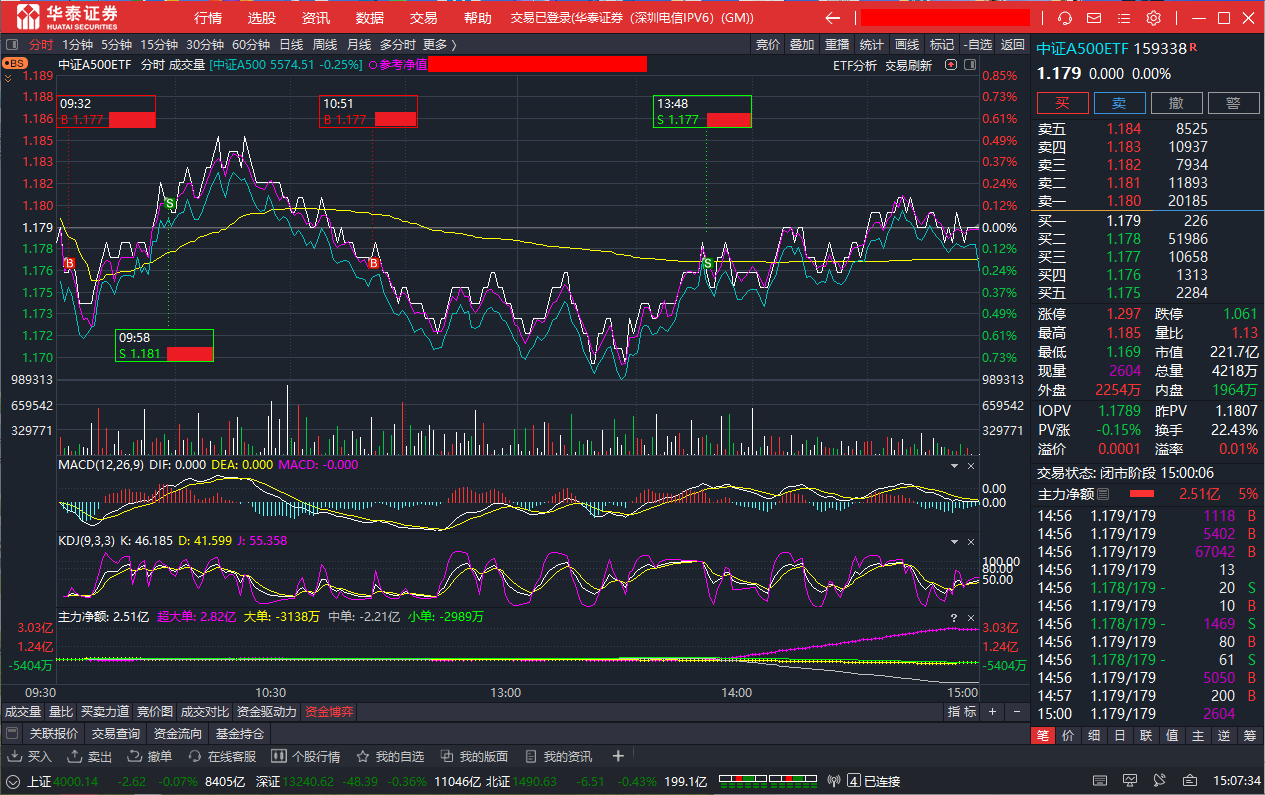
Task: Click the BS trade markers badge
Action: click(15, 63)
